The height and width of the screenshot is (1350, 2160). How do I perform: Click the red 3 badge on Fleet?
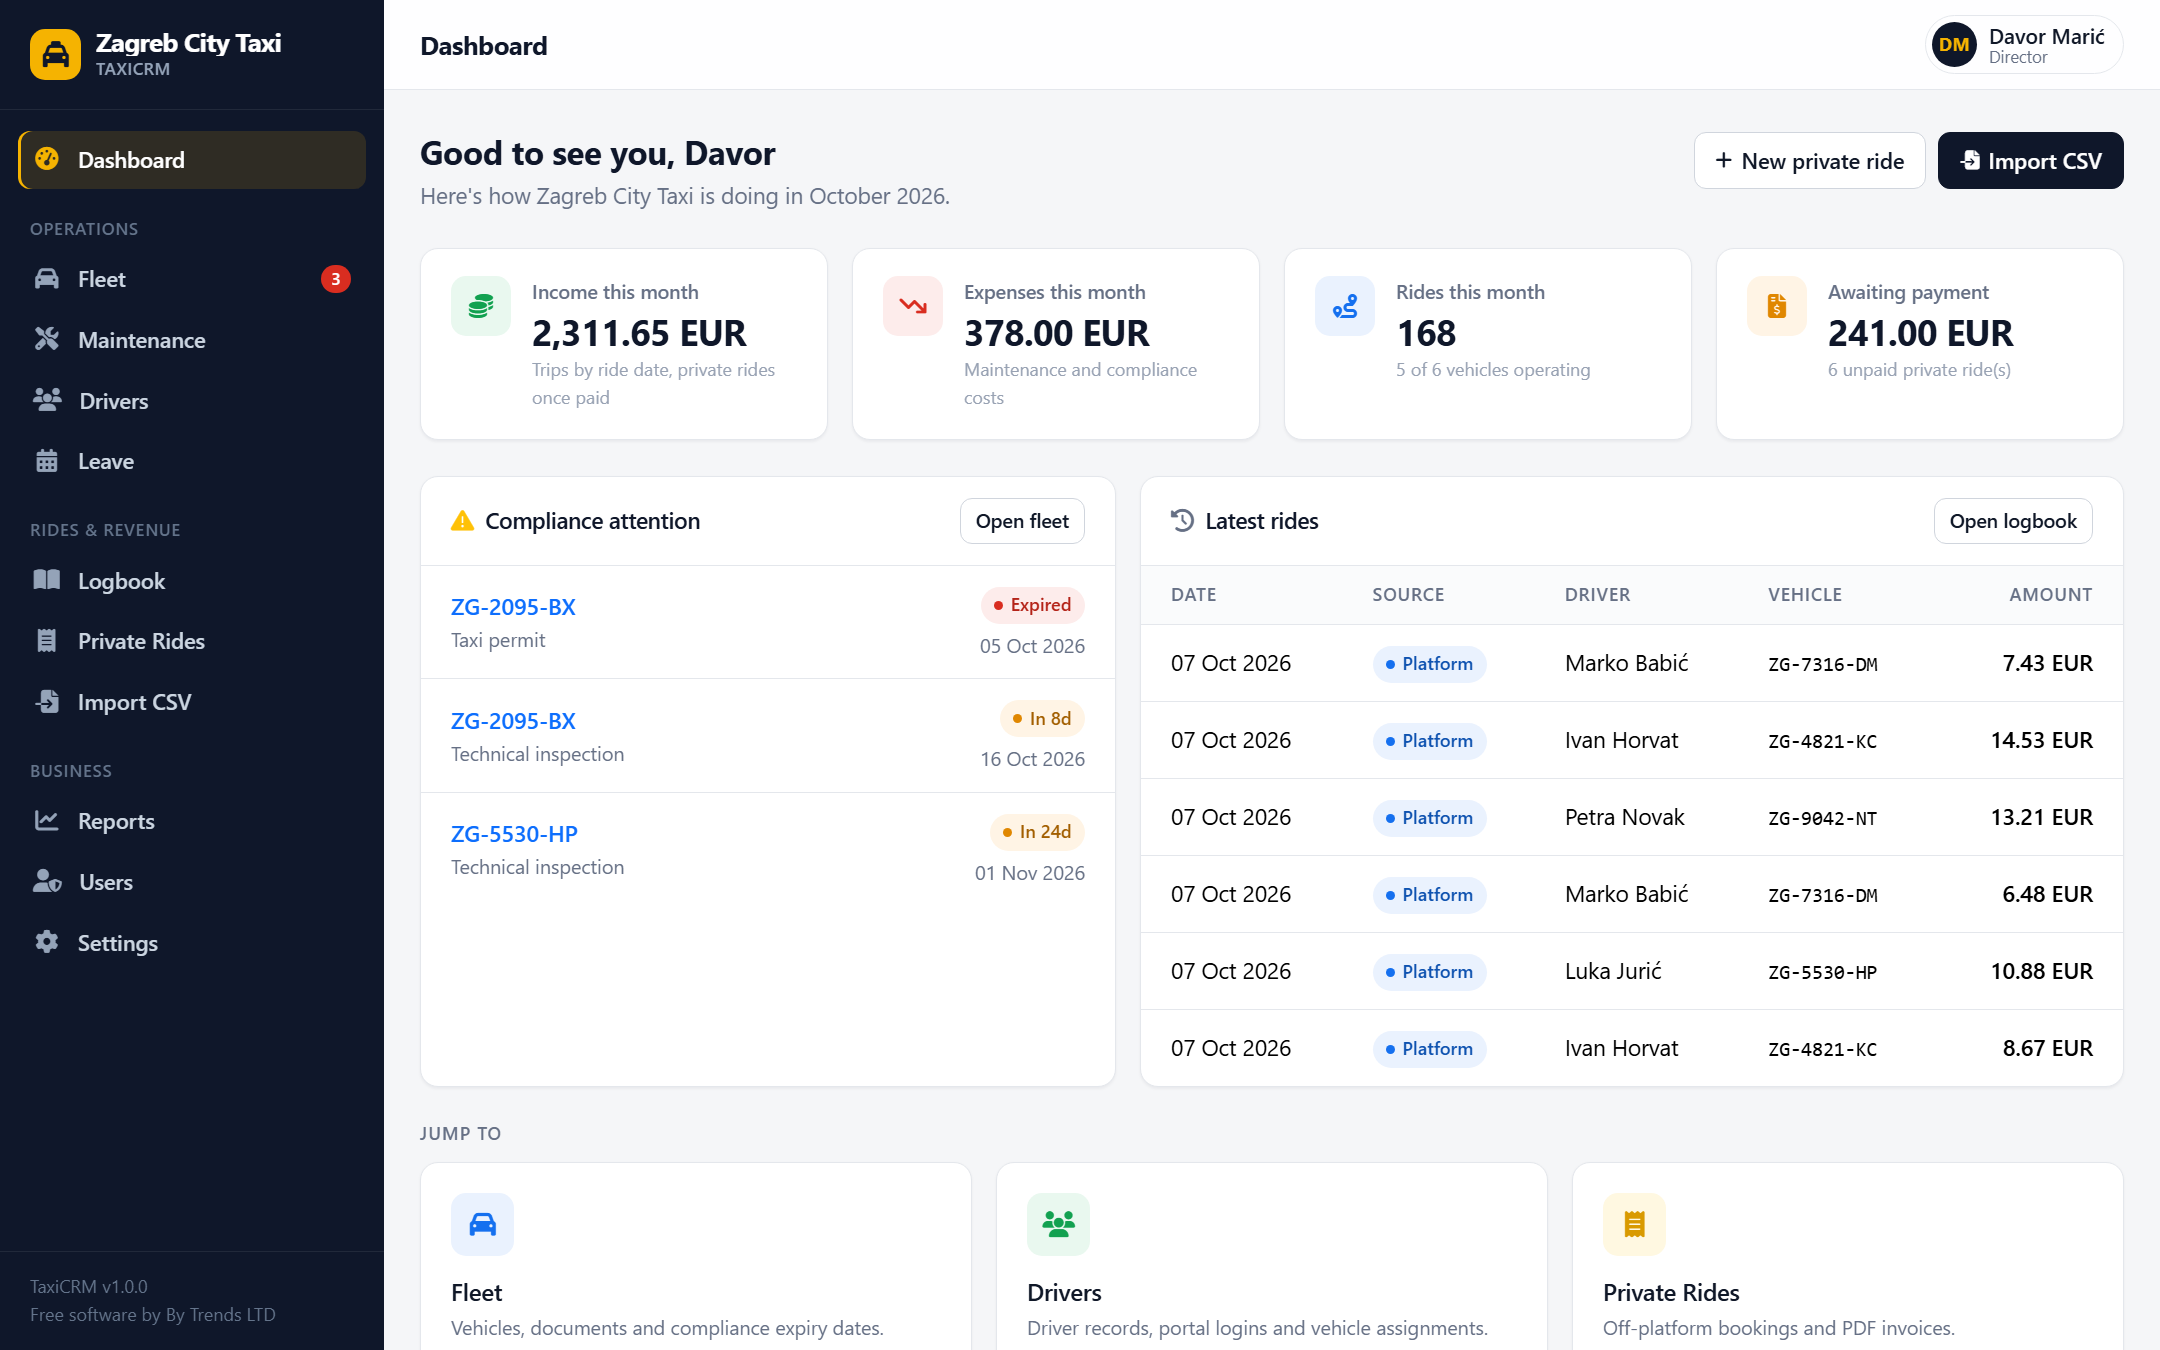[336, 279]
